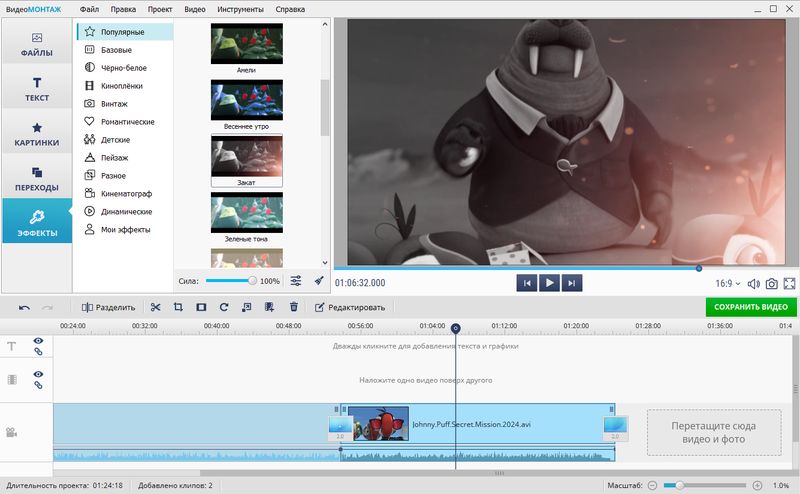
Task: Click the scissors cut icon in toolbar
Action: click(155, 307)
